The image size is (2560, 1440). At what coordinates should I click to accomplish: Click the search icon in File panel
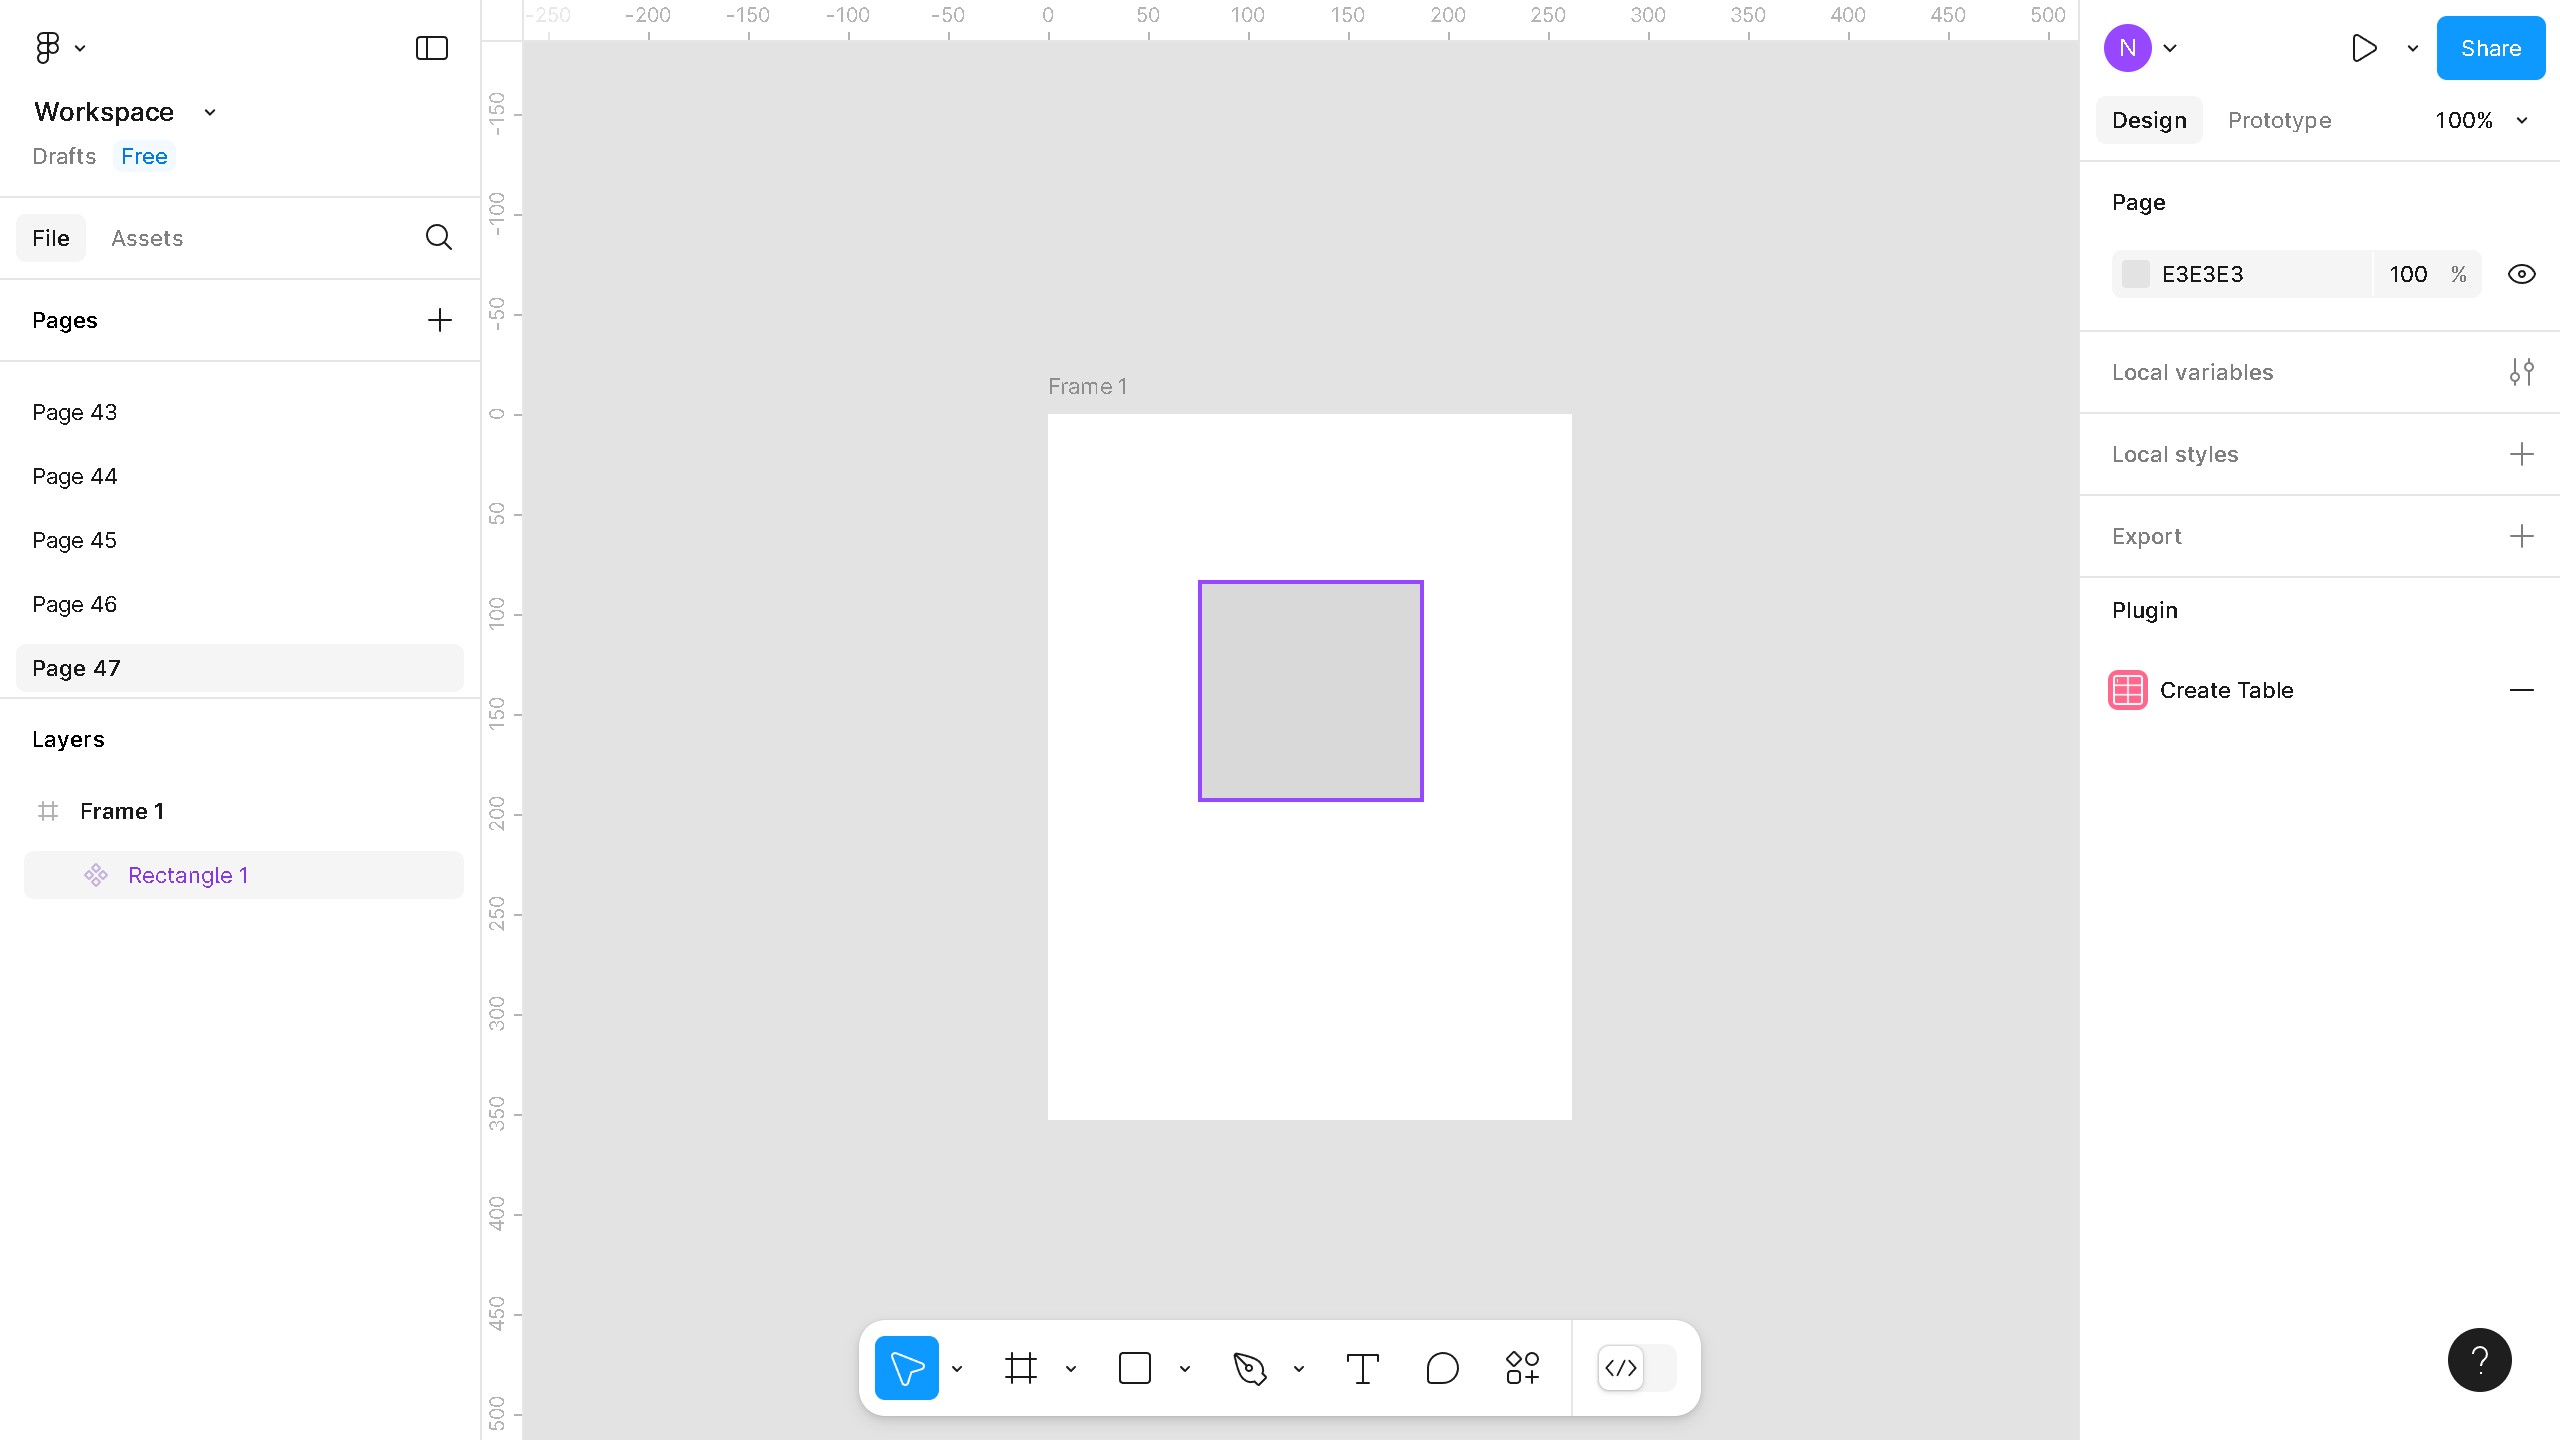438,238
